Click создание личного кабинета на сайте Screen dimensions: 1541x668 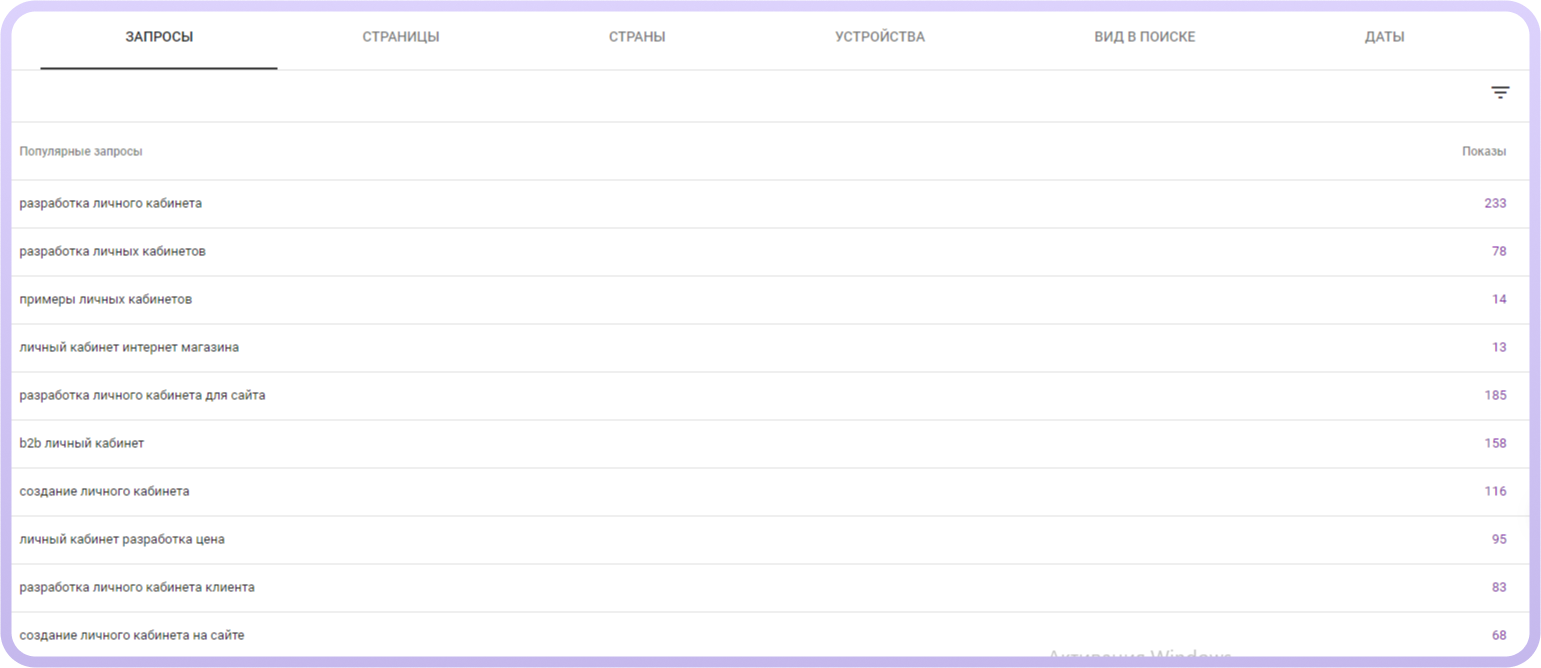[x=132, y=635]
